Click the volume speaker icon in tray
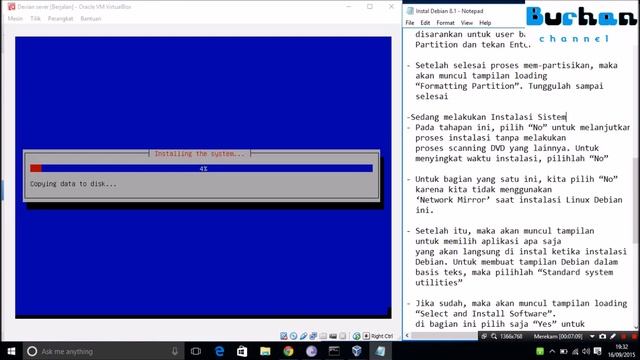 586,351
